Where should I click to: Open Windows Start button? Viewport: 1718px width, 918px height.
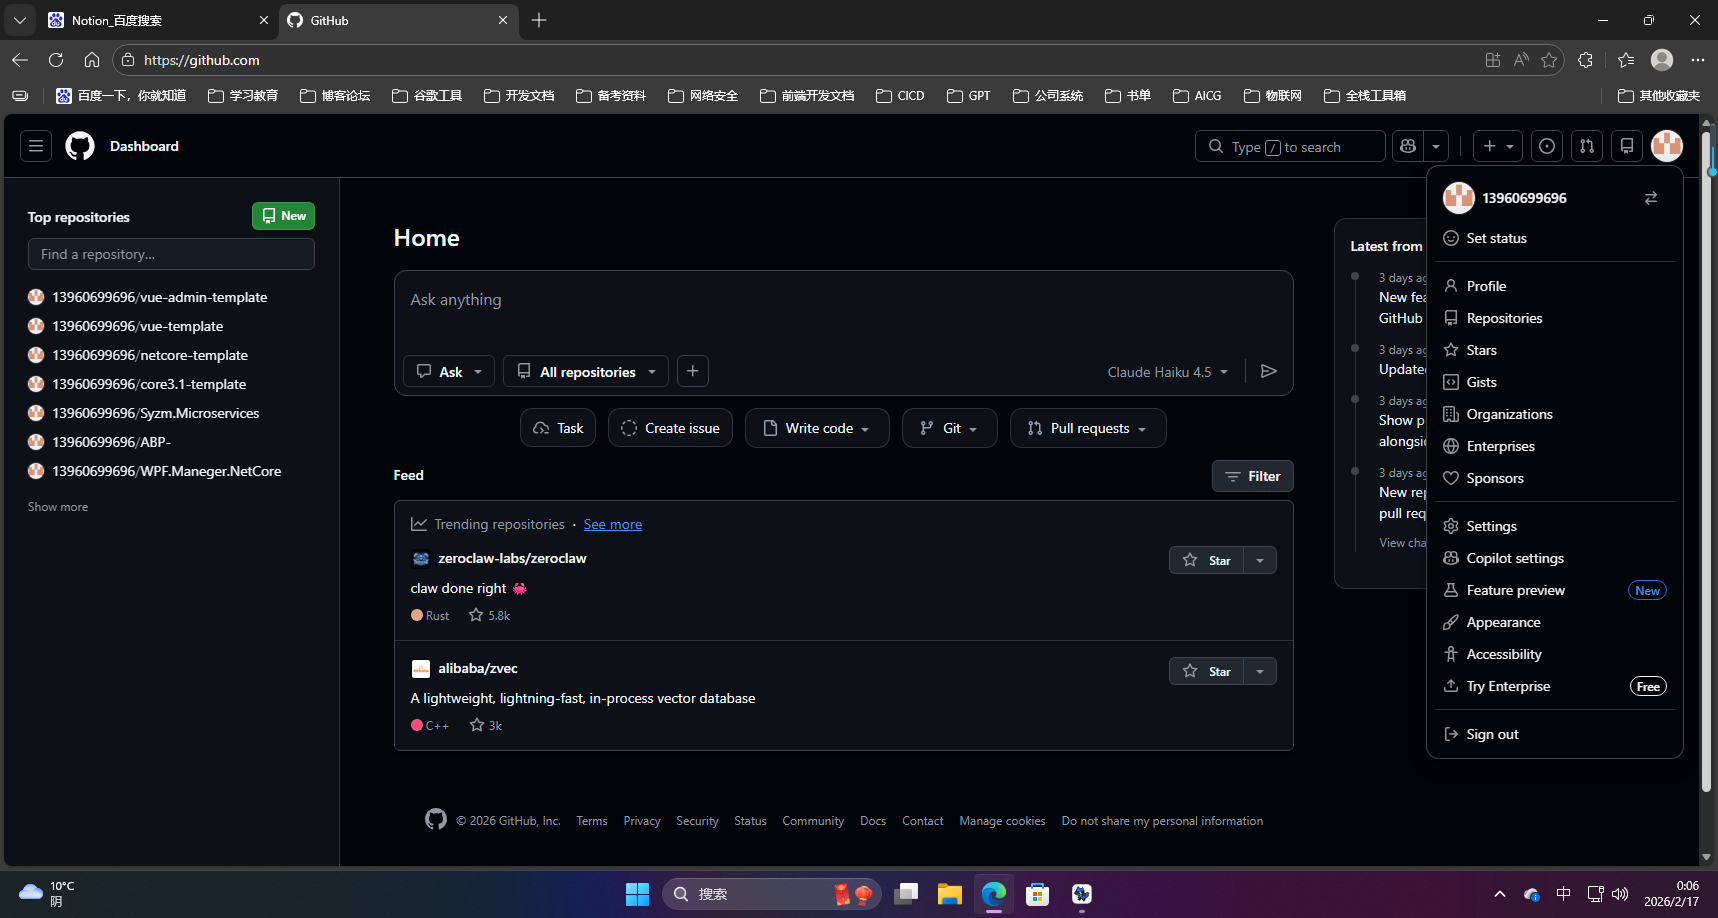(637, 894)
